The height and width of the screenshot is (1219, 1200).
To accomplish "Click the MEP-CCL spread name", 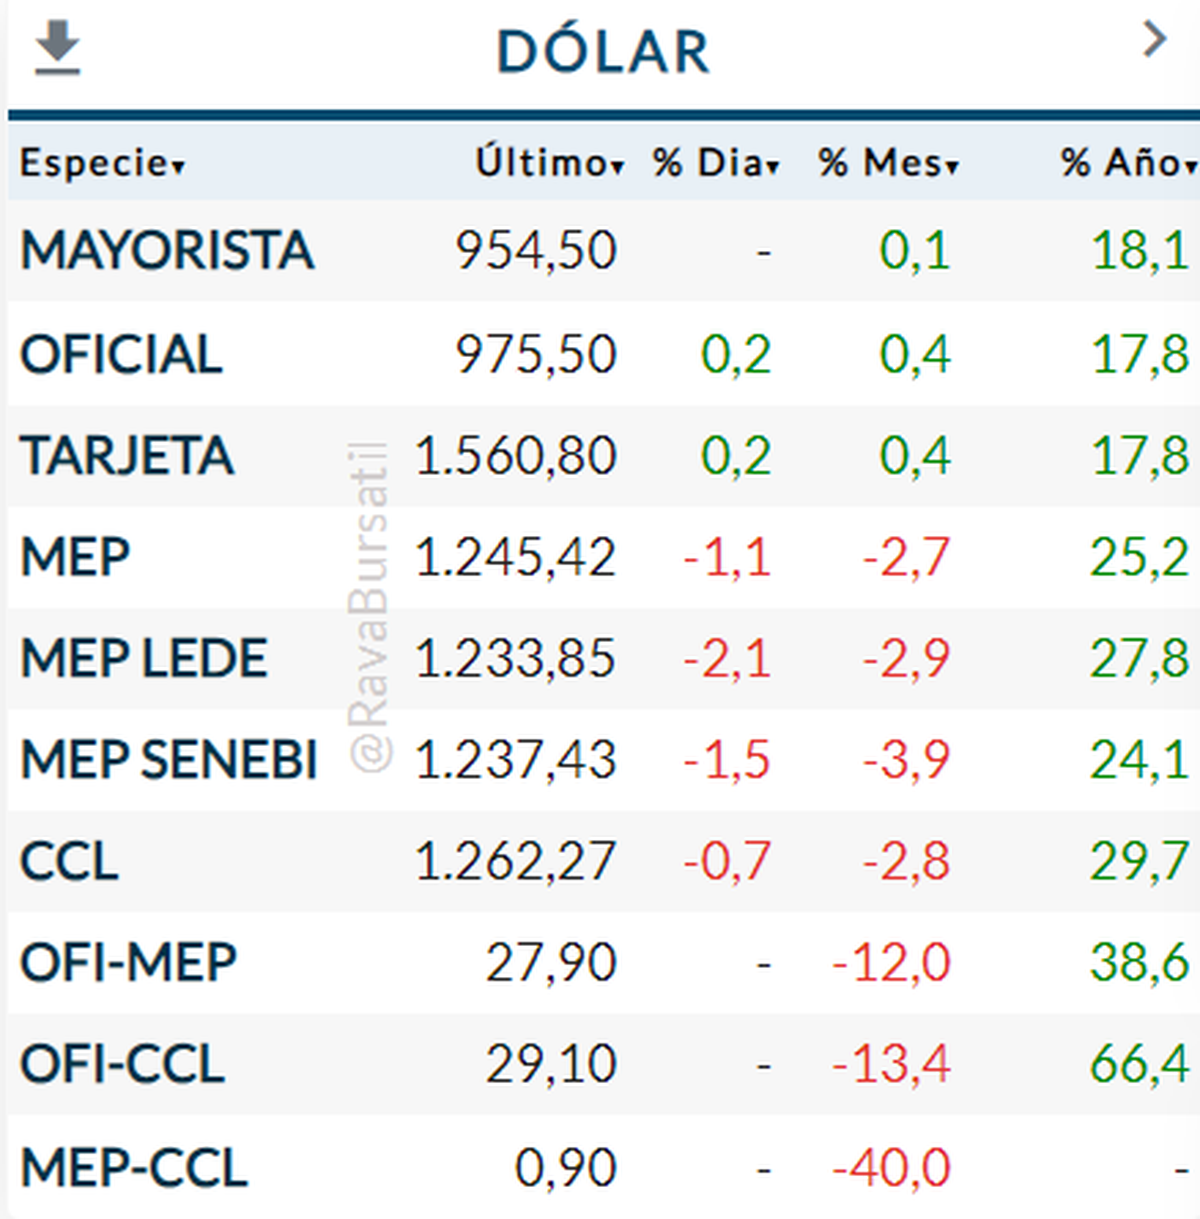I will pyautogui.click(x=134, y=1167).
